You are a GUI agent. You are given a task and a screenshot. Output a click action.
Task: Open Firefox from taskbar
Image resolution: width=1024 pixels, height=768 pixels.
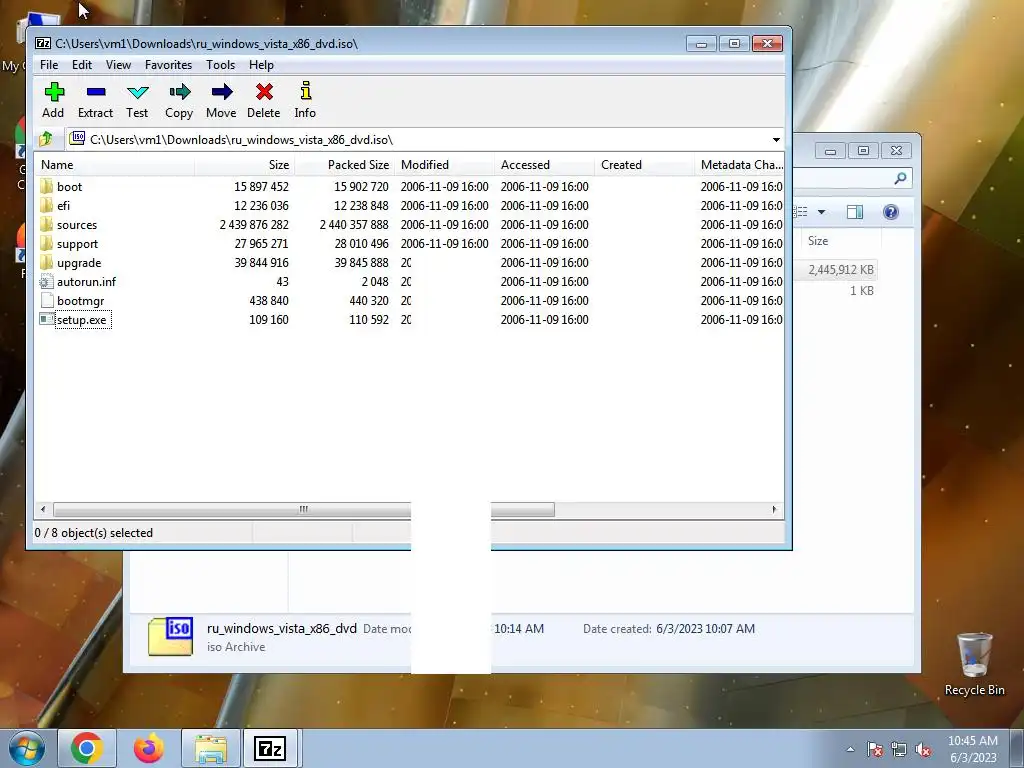(x=149, y=748)
